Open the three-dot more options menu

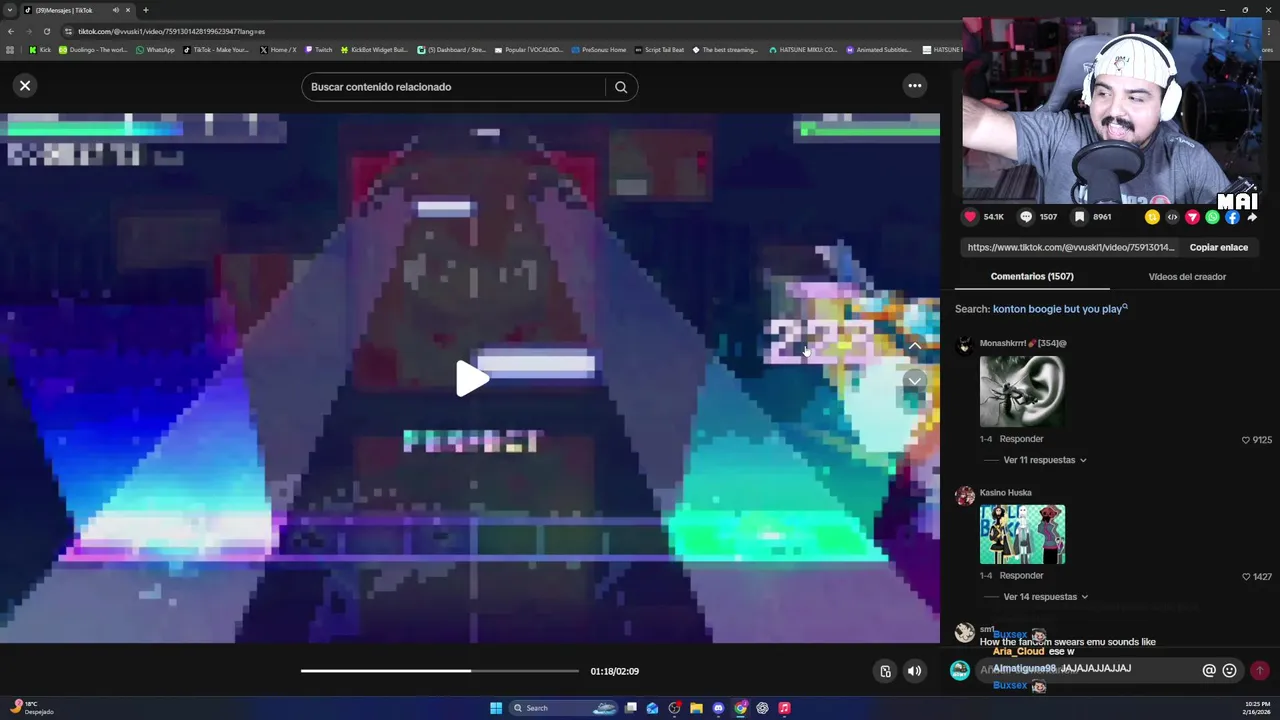914,86
